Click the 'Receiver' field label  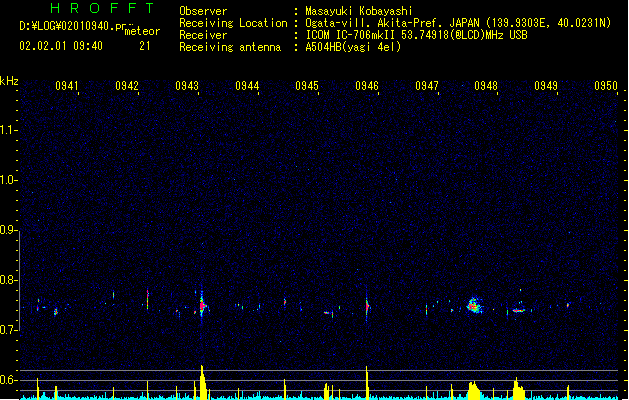click(203, 35)
